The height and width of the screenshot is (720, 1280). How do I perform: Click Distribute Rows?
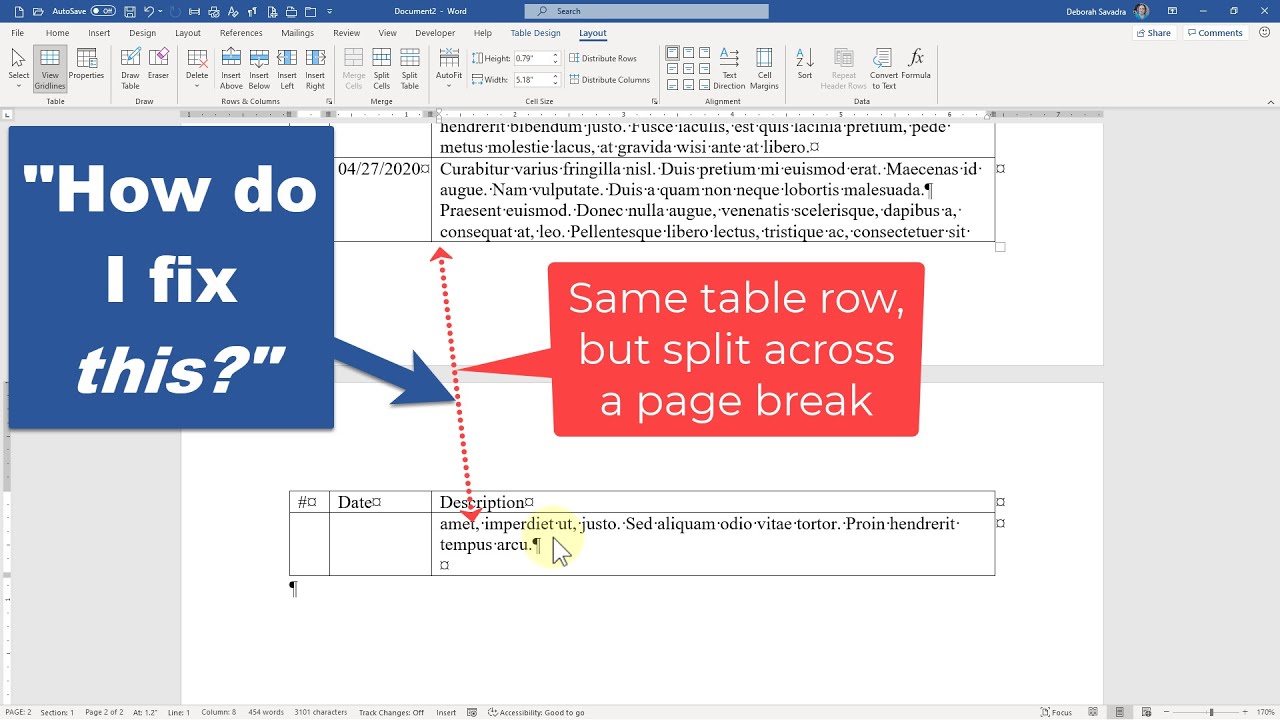coord(604,59)
